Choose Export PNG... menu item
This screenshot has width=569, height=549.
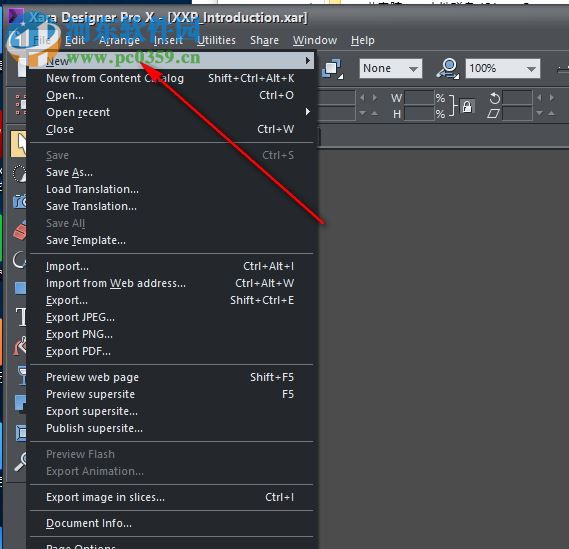tap(171, 334)
